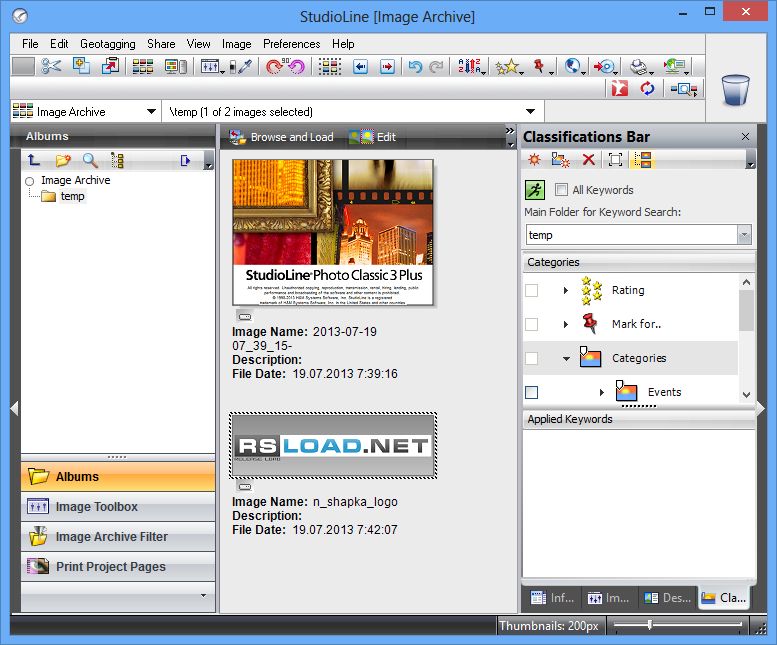Switch to the Inf... tab
The height and width of the screenshot is (645, 777).
point(553,598)
